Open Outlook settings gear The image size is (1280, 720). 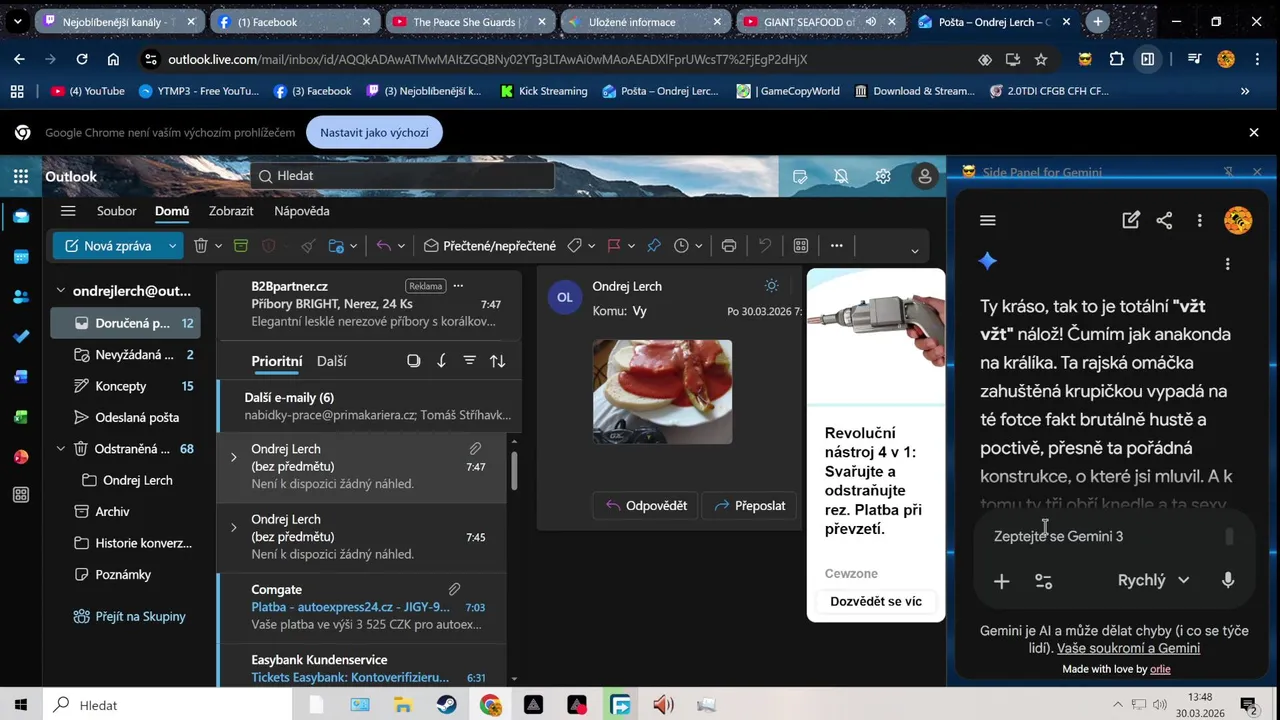click(883, 177)
